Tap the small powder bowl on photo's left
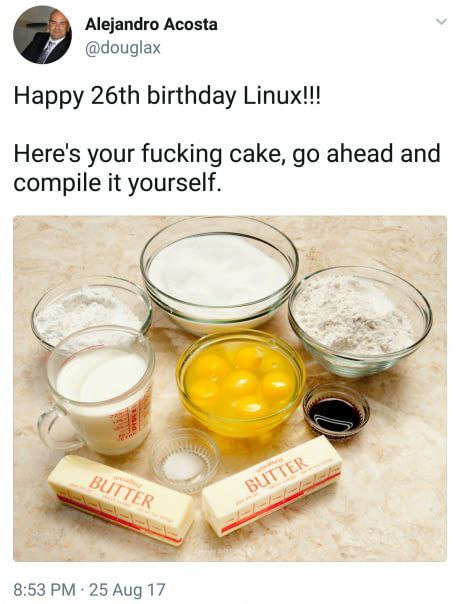This screenshot has height=604, width=460. 91,308
